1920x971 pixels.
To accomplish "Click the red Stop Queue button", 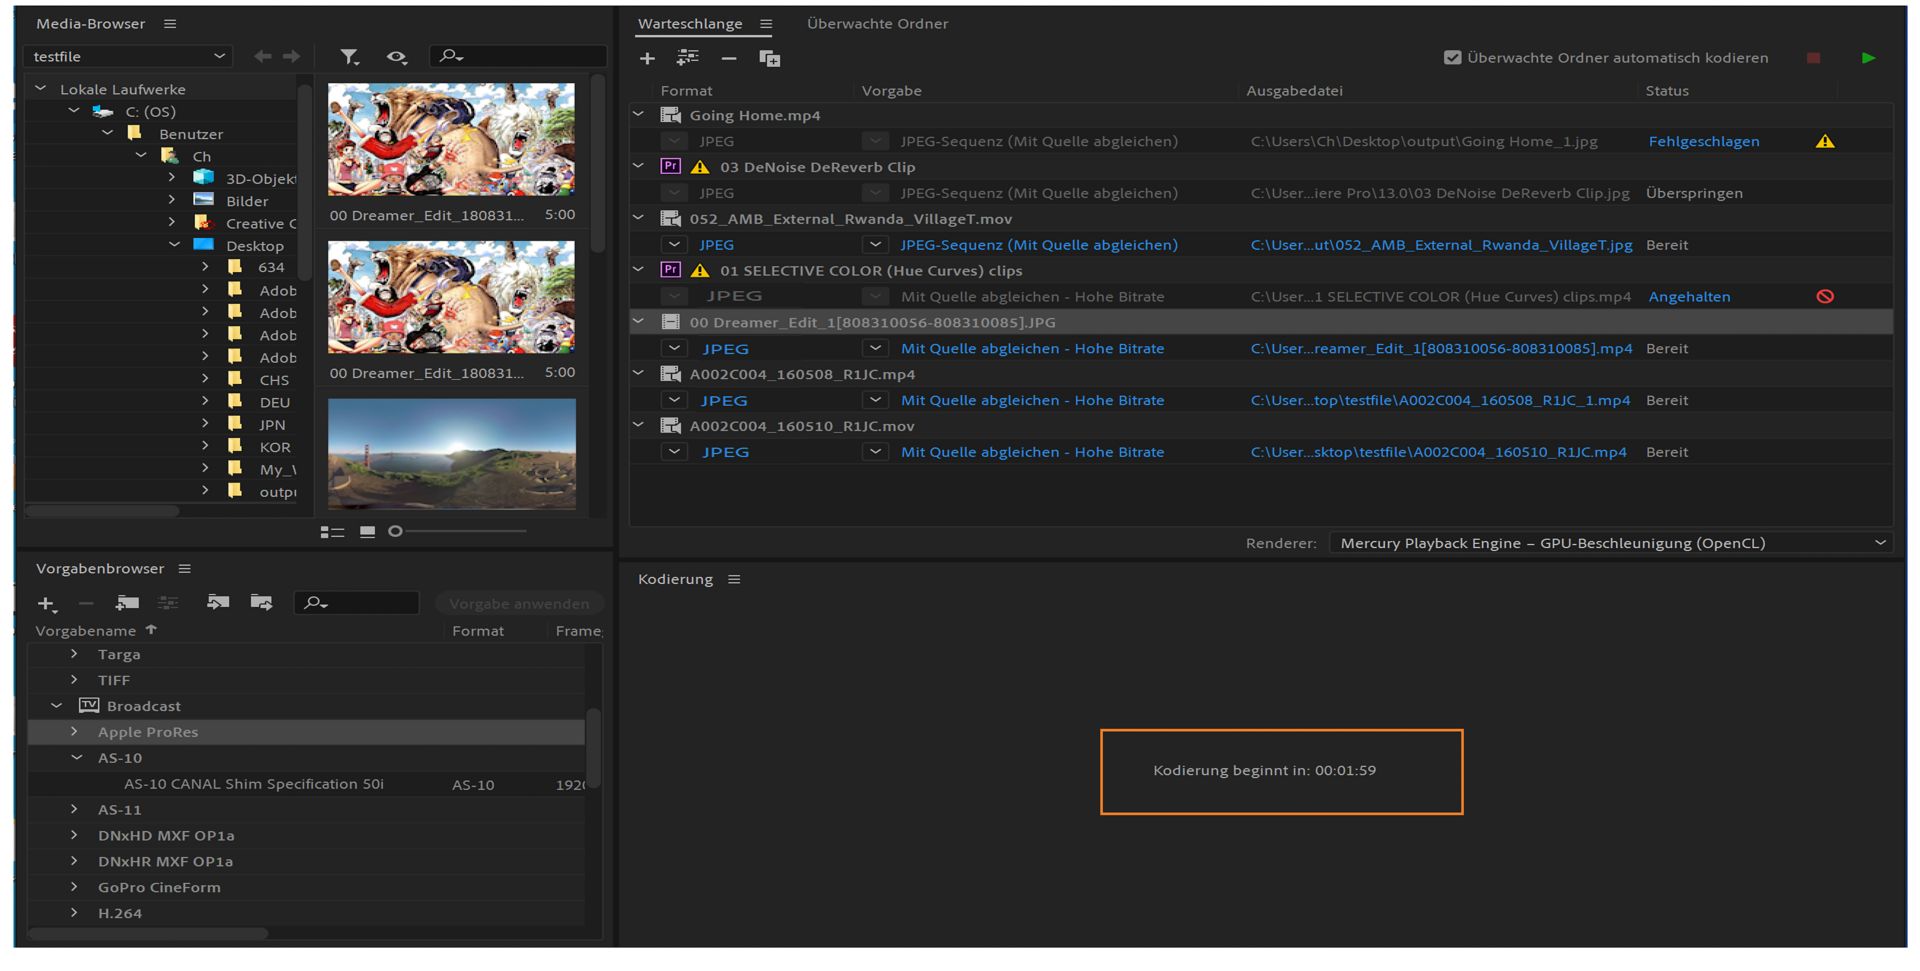I will 1813,58.
